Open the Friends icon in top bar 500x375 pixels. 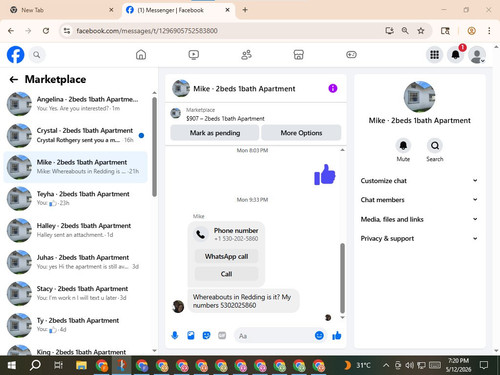[x=246, y=55]
